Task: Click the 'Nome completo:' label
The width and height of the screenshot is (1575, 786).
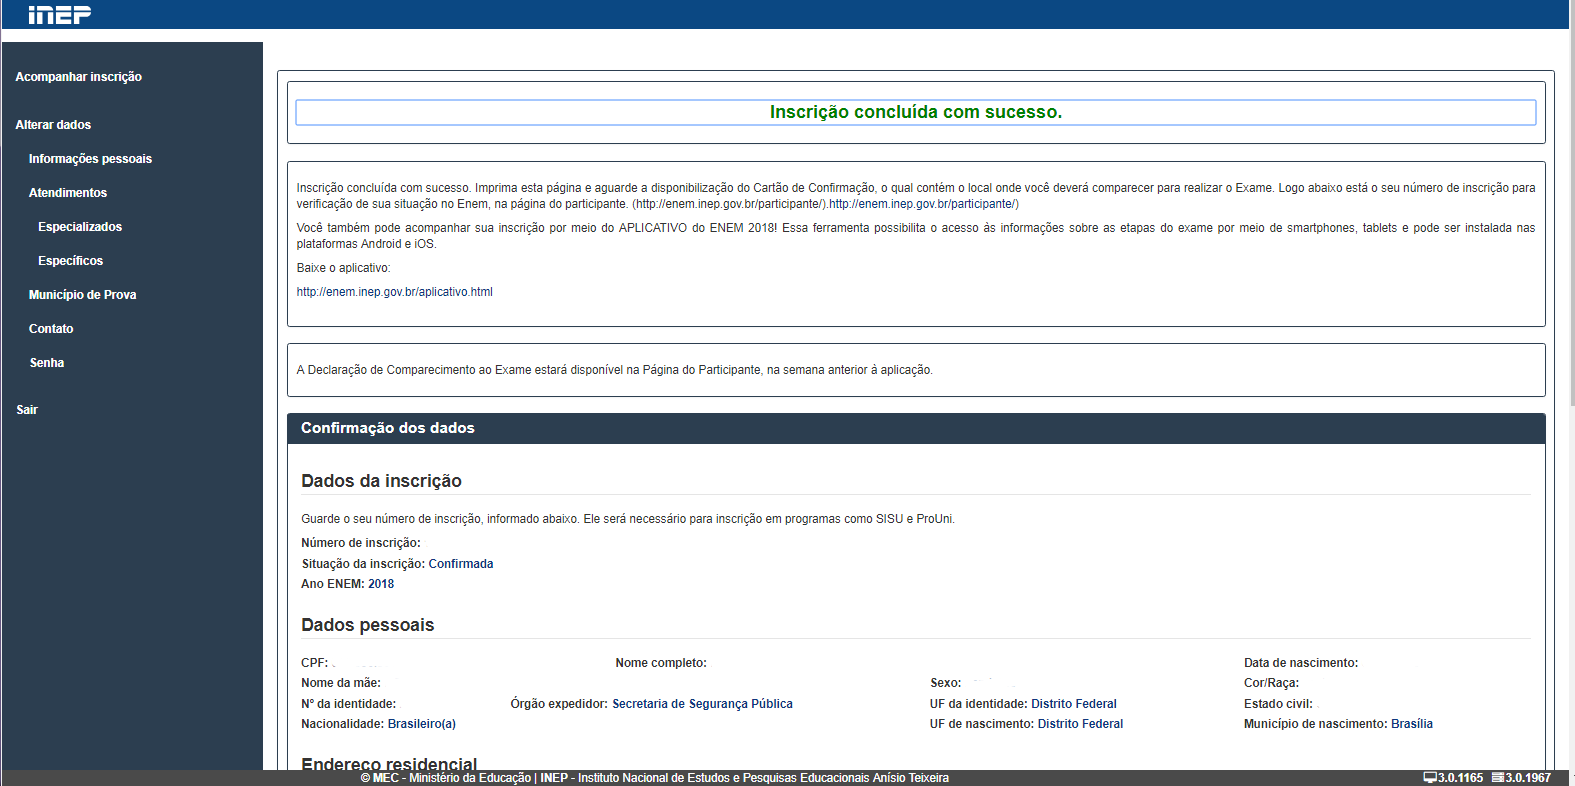Action: click(x=661, y=663)
